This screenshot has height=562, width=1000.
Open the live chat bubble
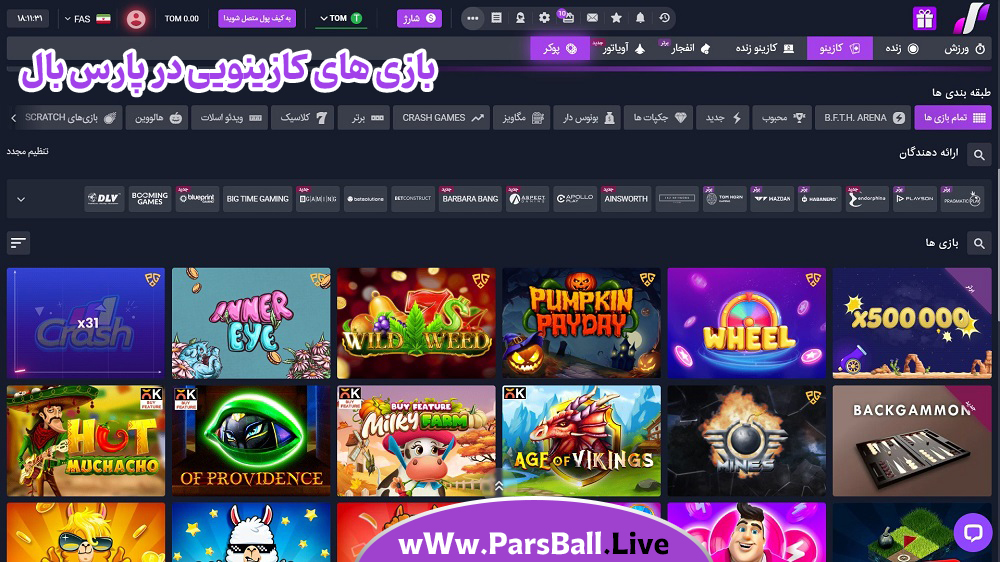(973, 532)
